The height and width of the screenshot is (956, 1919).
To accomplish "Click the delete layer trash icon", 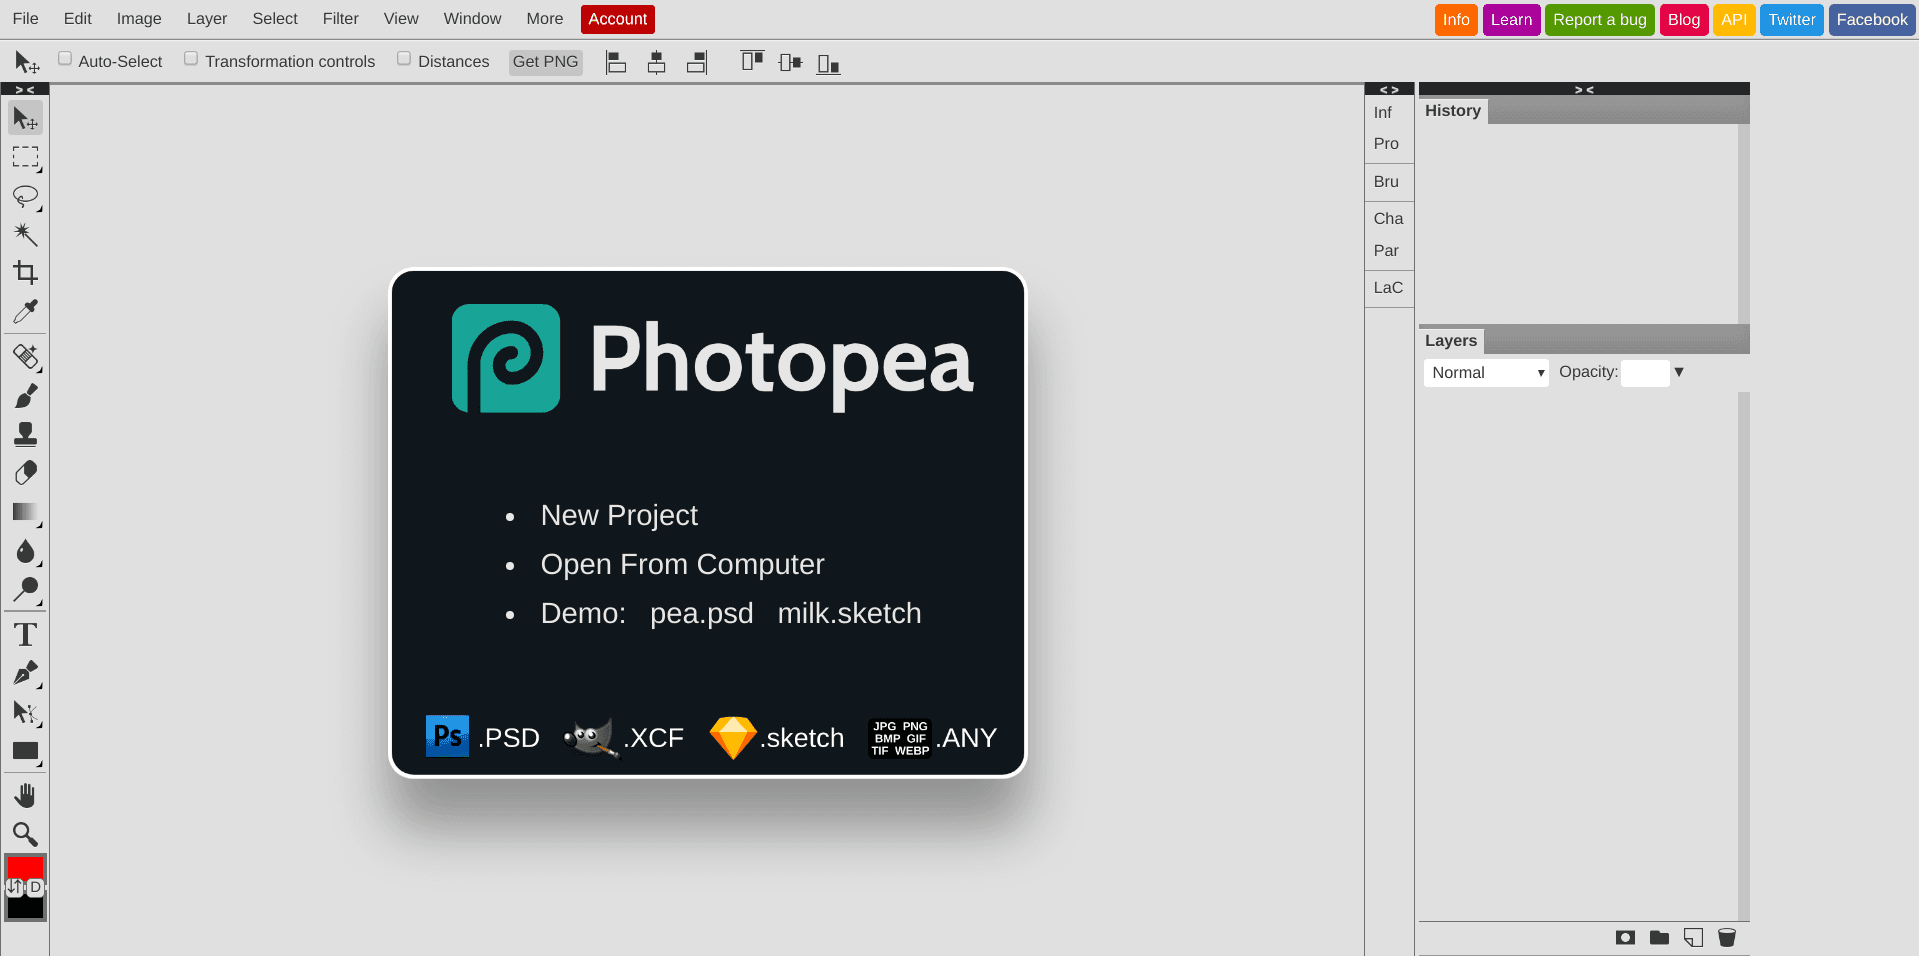I will [x=1727, y=937].
